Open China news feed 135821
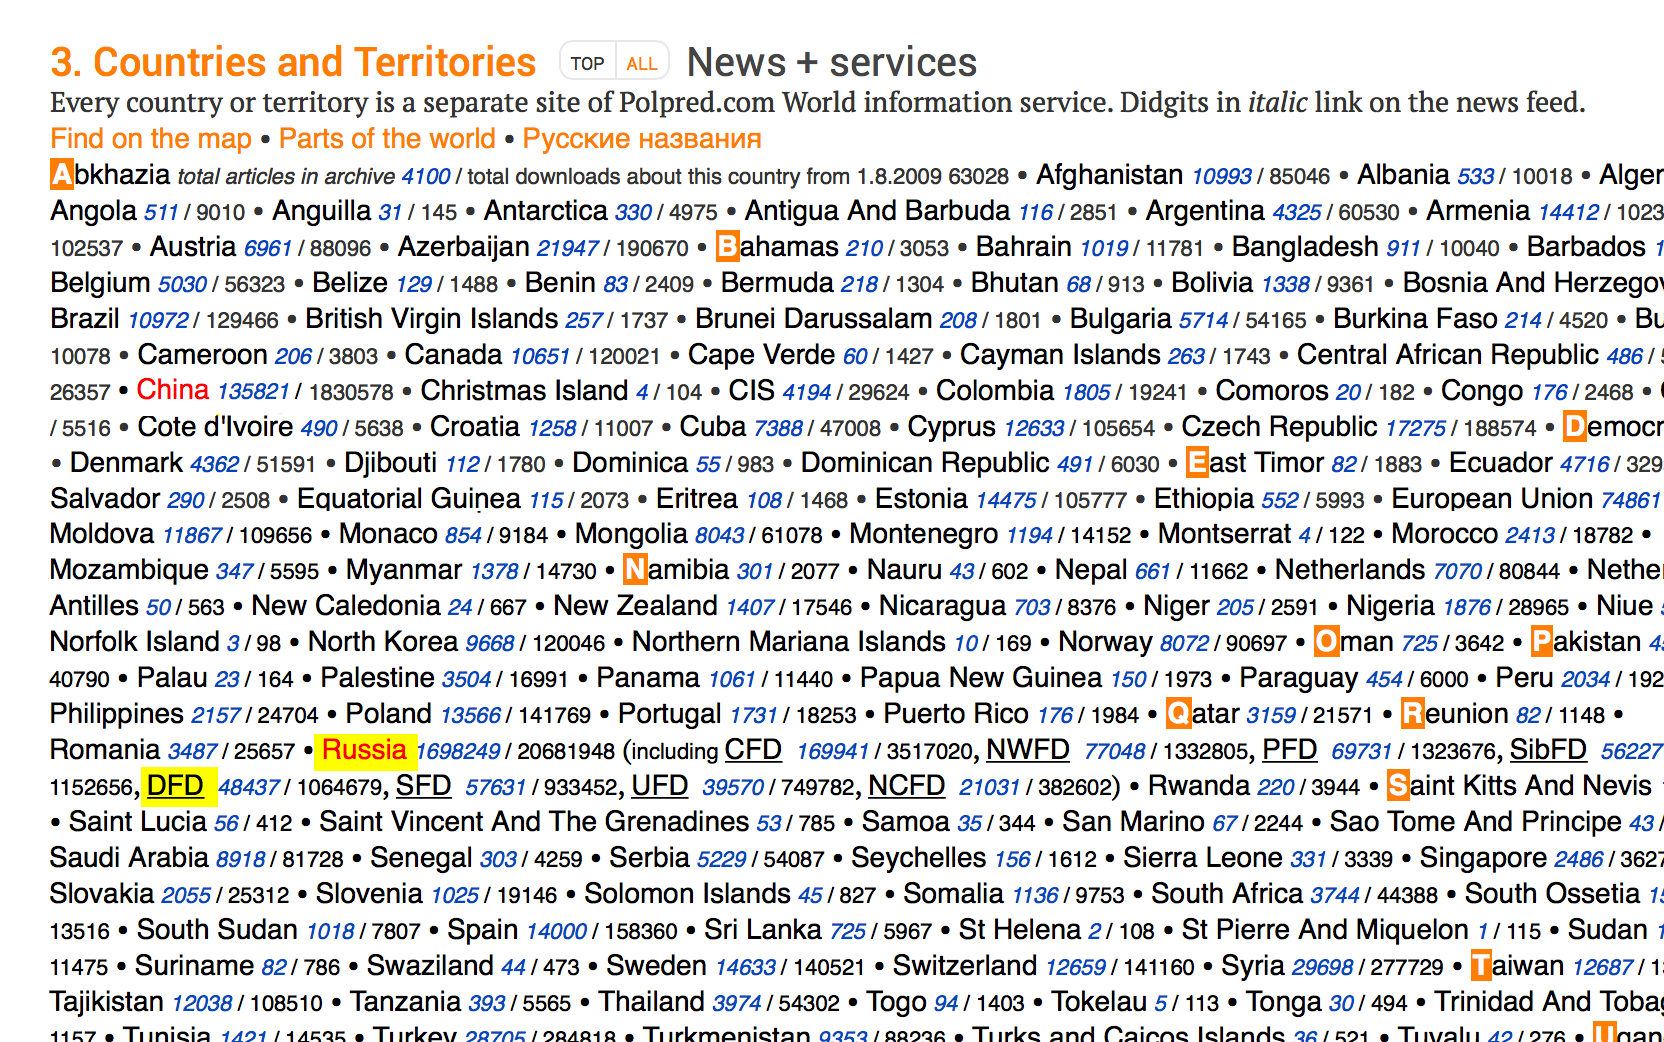 [253, 392]
